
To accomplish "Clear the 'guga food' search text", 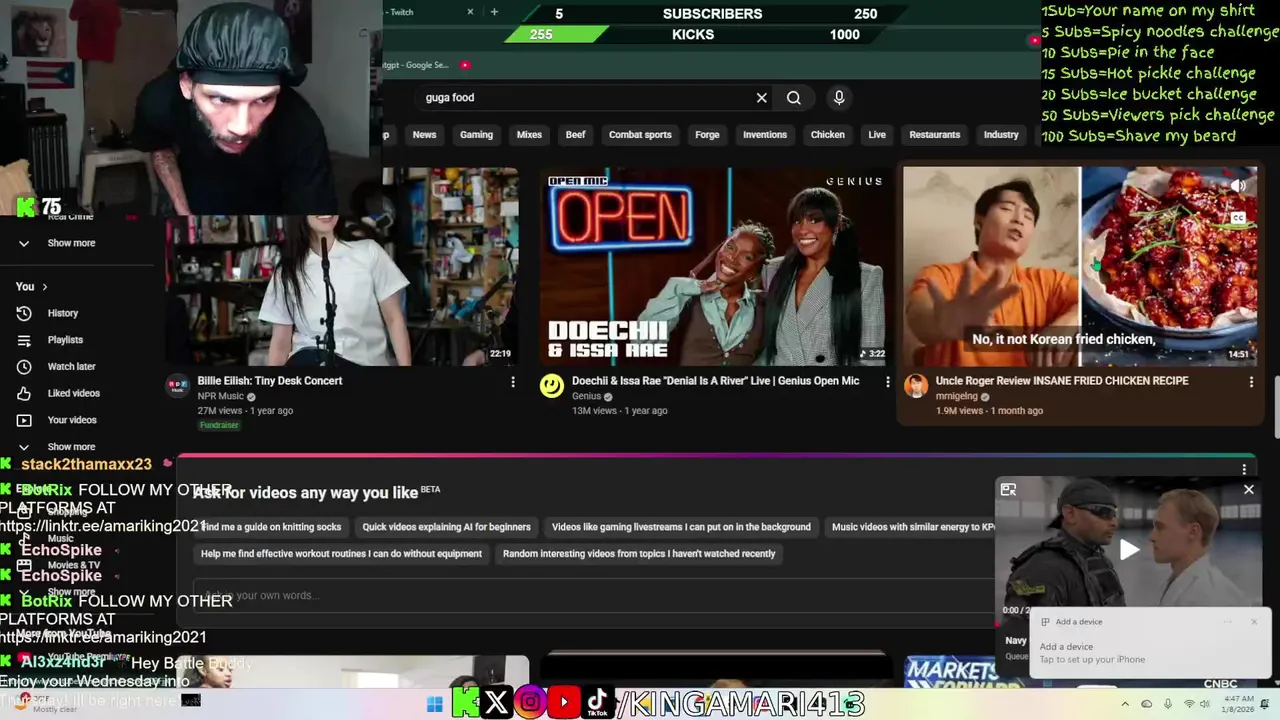I will (x=761, y=98).
